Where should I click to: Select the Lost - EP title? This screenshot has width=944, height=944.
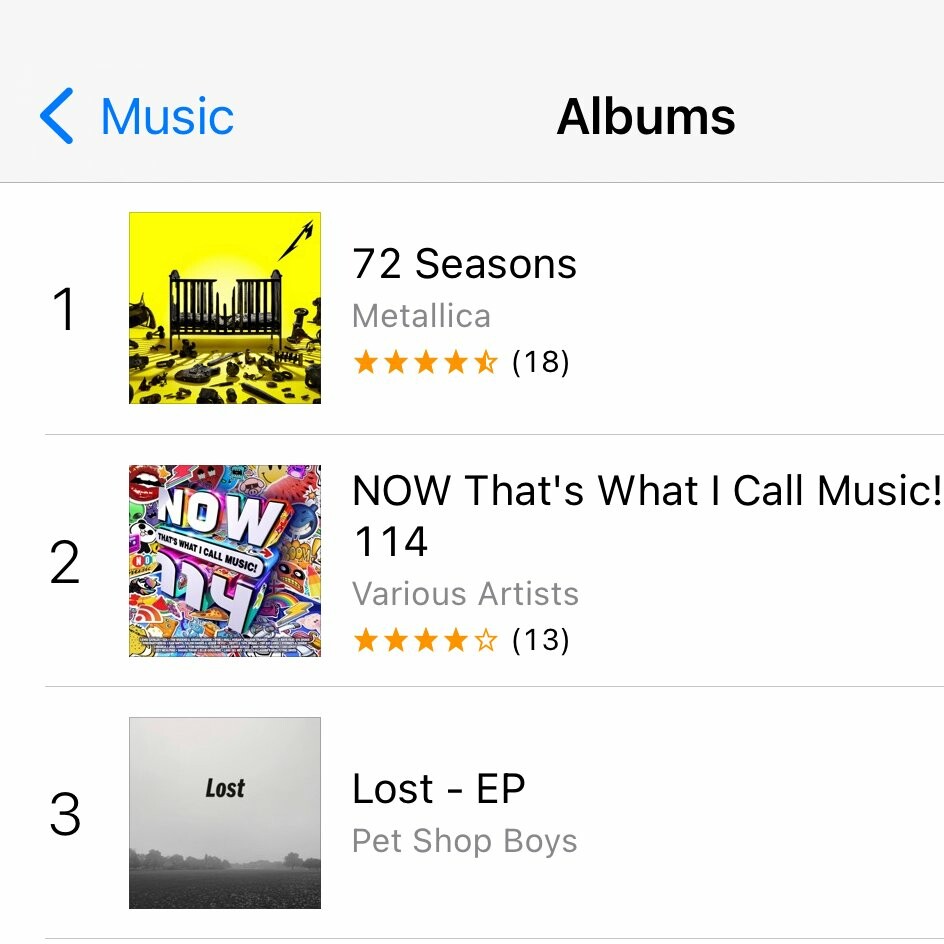[x=438, y=789]
